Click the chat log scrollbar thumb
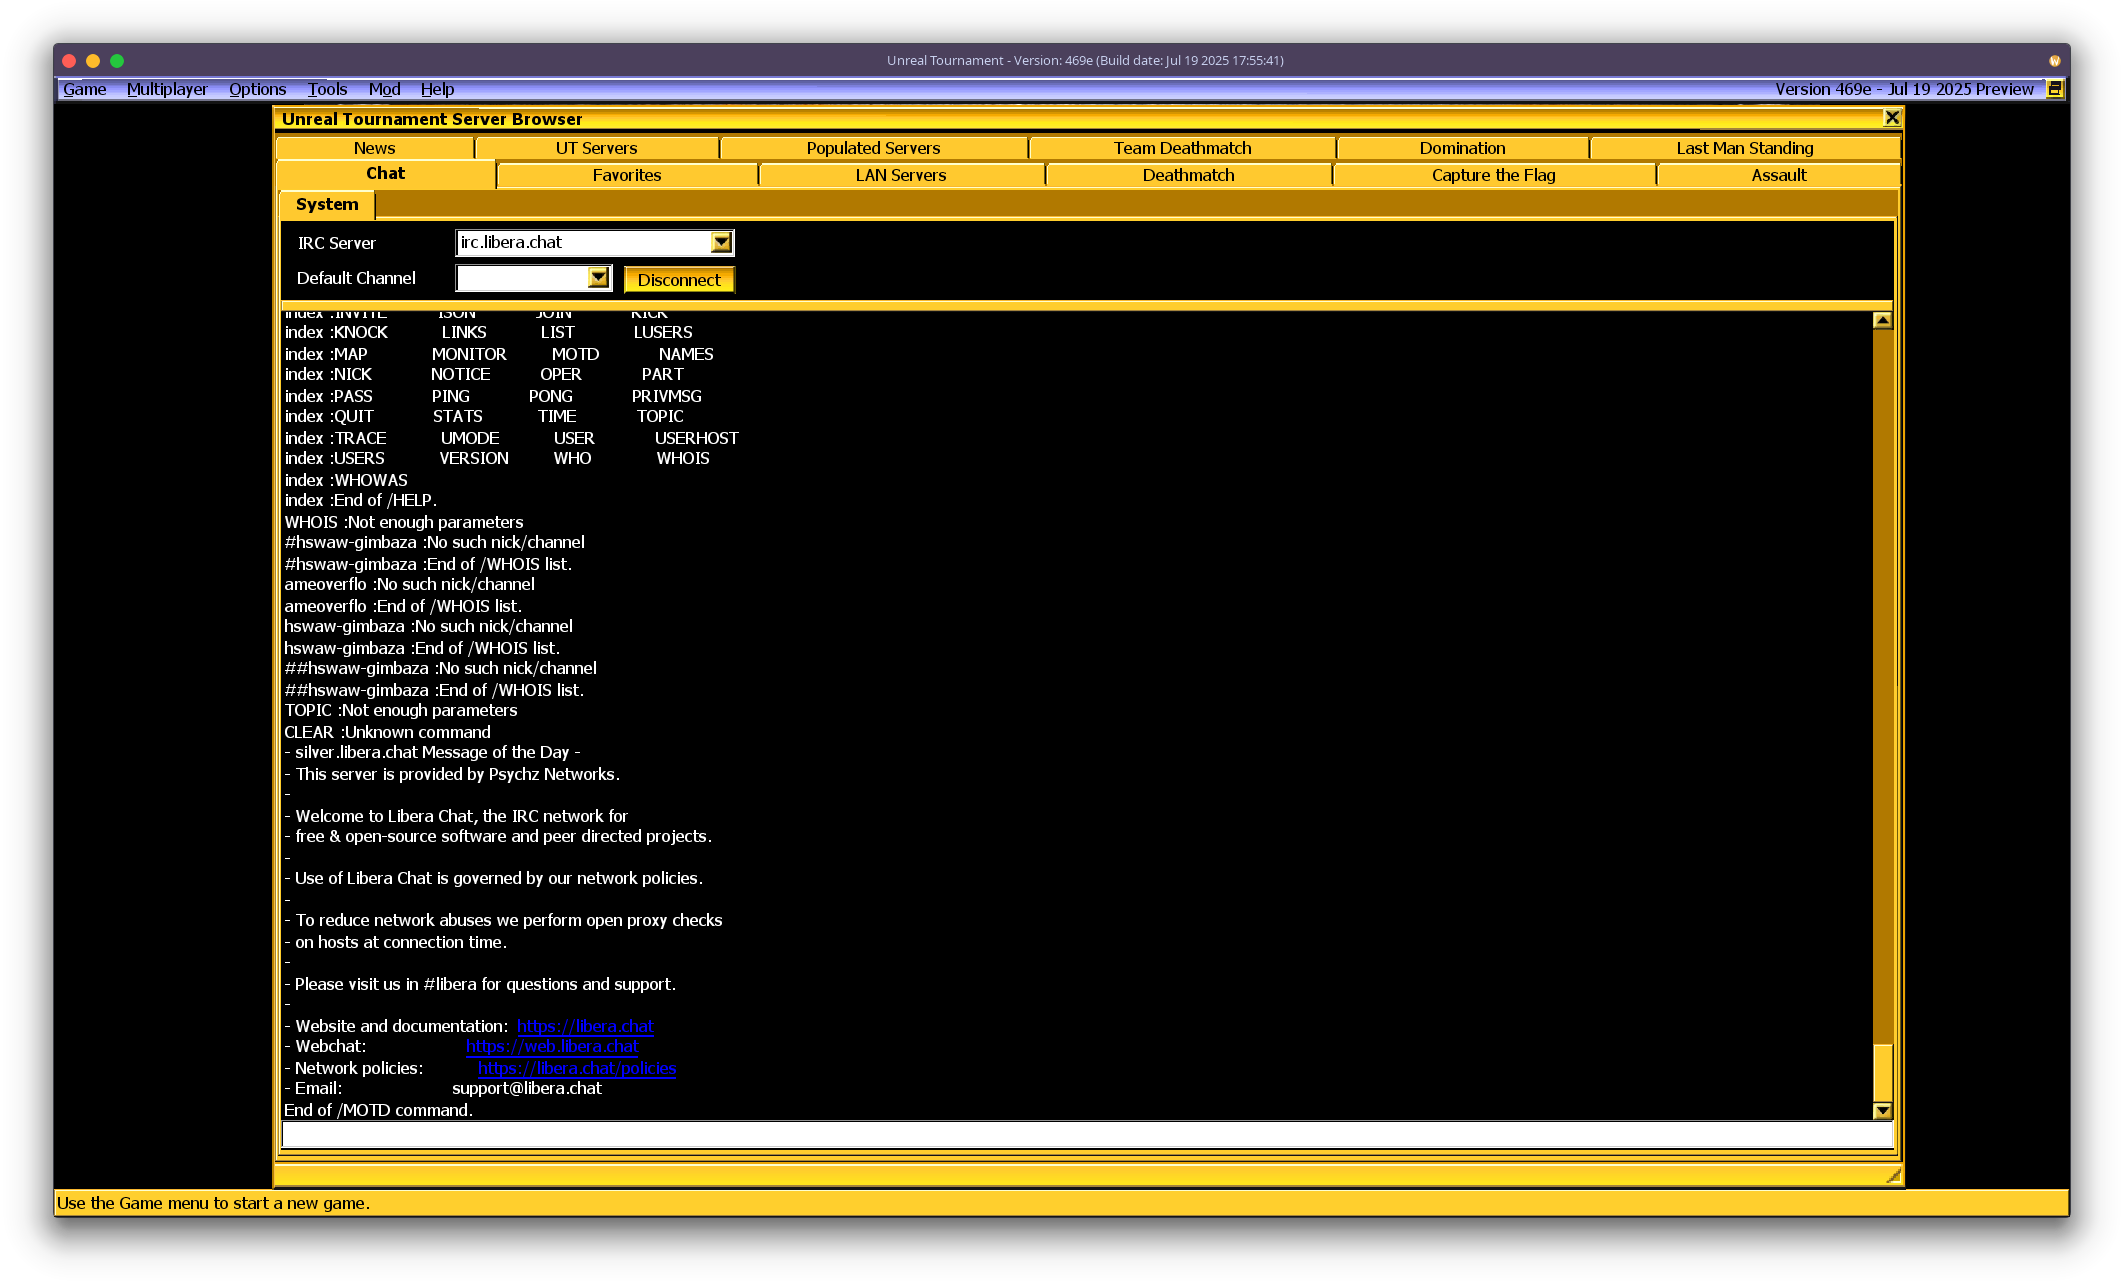Image resolution: width=2124 pixels, height=1284 pixels. pyautogui.click(x=1882, y=1072)
